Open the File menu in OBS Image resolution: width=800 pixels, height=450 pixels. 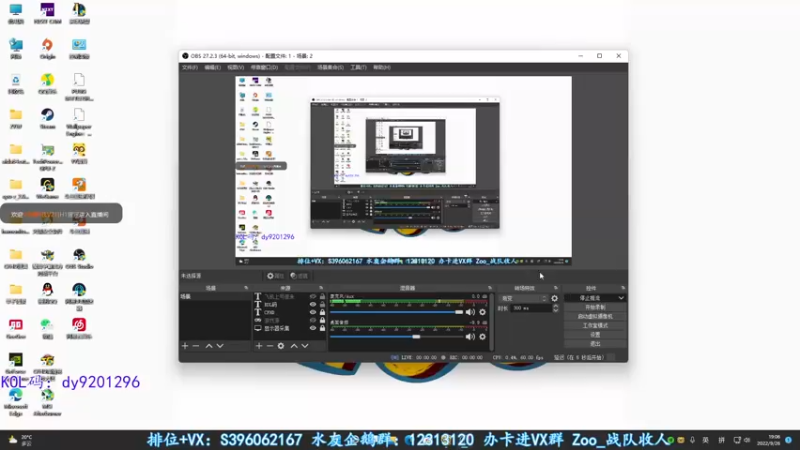coord(190,67)
